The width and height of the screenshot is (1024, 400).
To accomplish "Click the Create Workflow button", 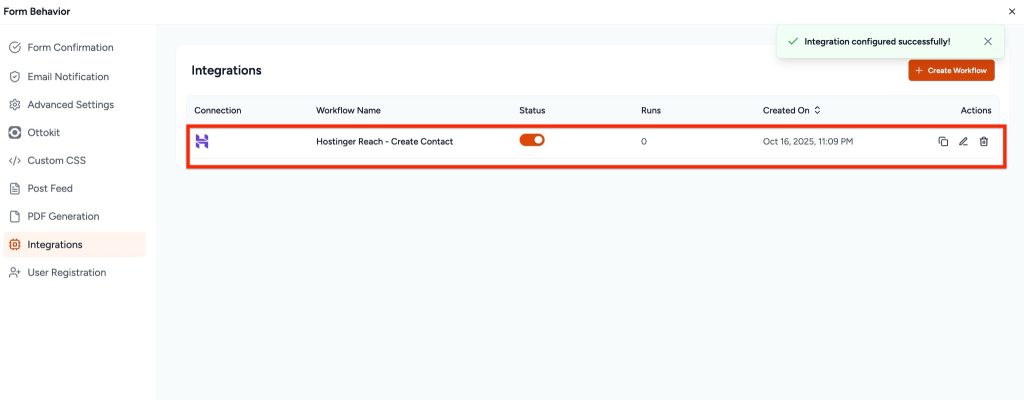I will point(951,70).
